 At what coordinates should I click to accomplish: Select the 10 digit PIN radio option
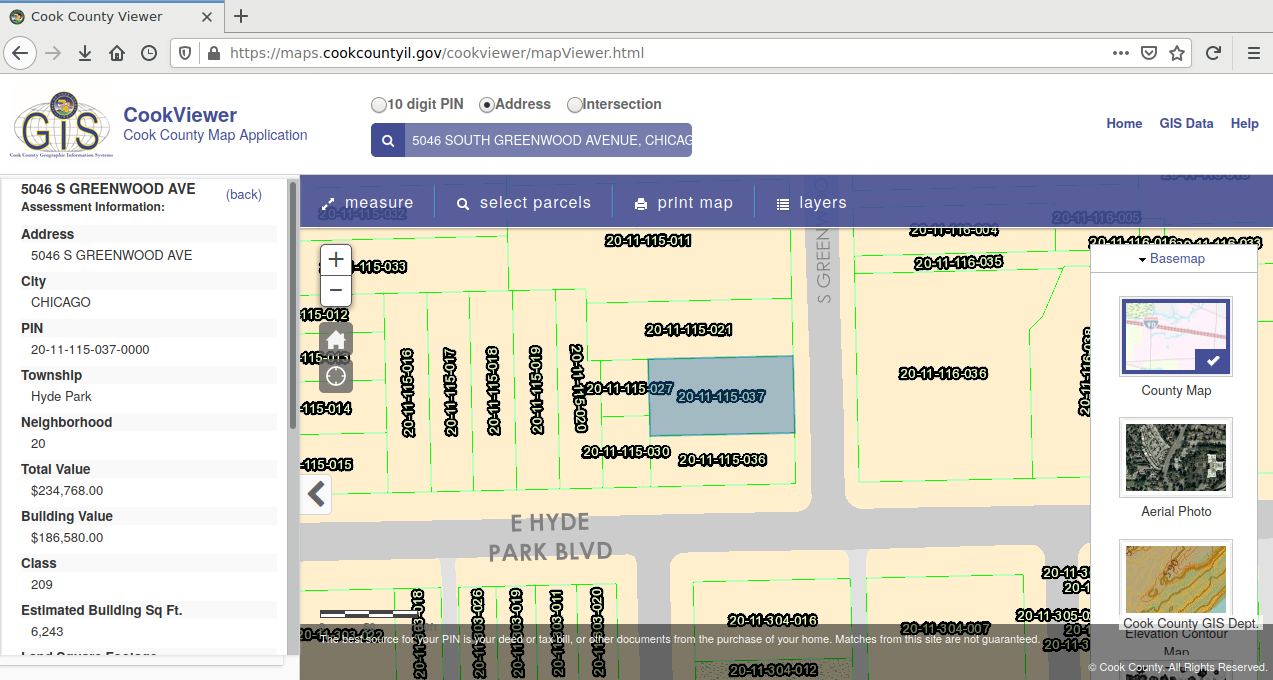[379, 105]
